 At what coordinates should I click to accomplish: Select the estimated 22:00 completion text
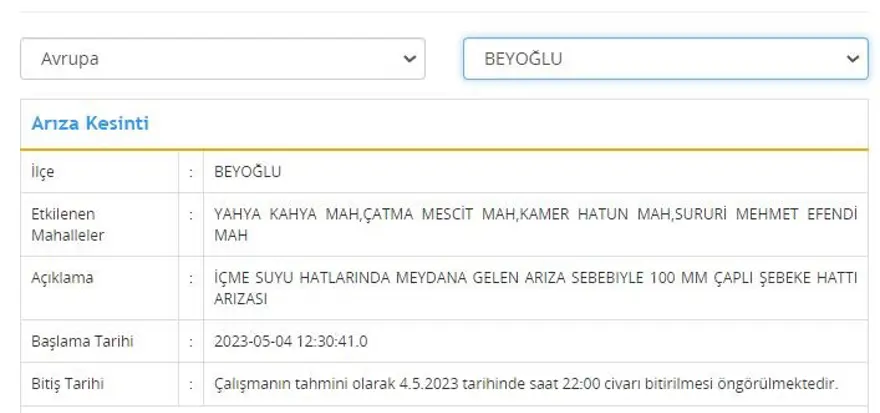[526, 383]
